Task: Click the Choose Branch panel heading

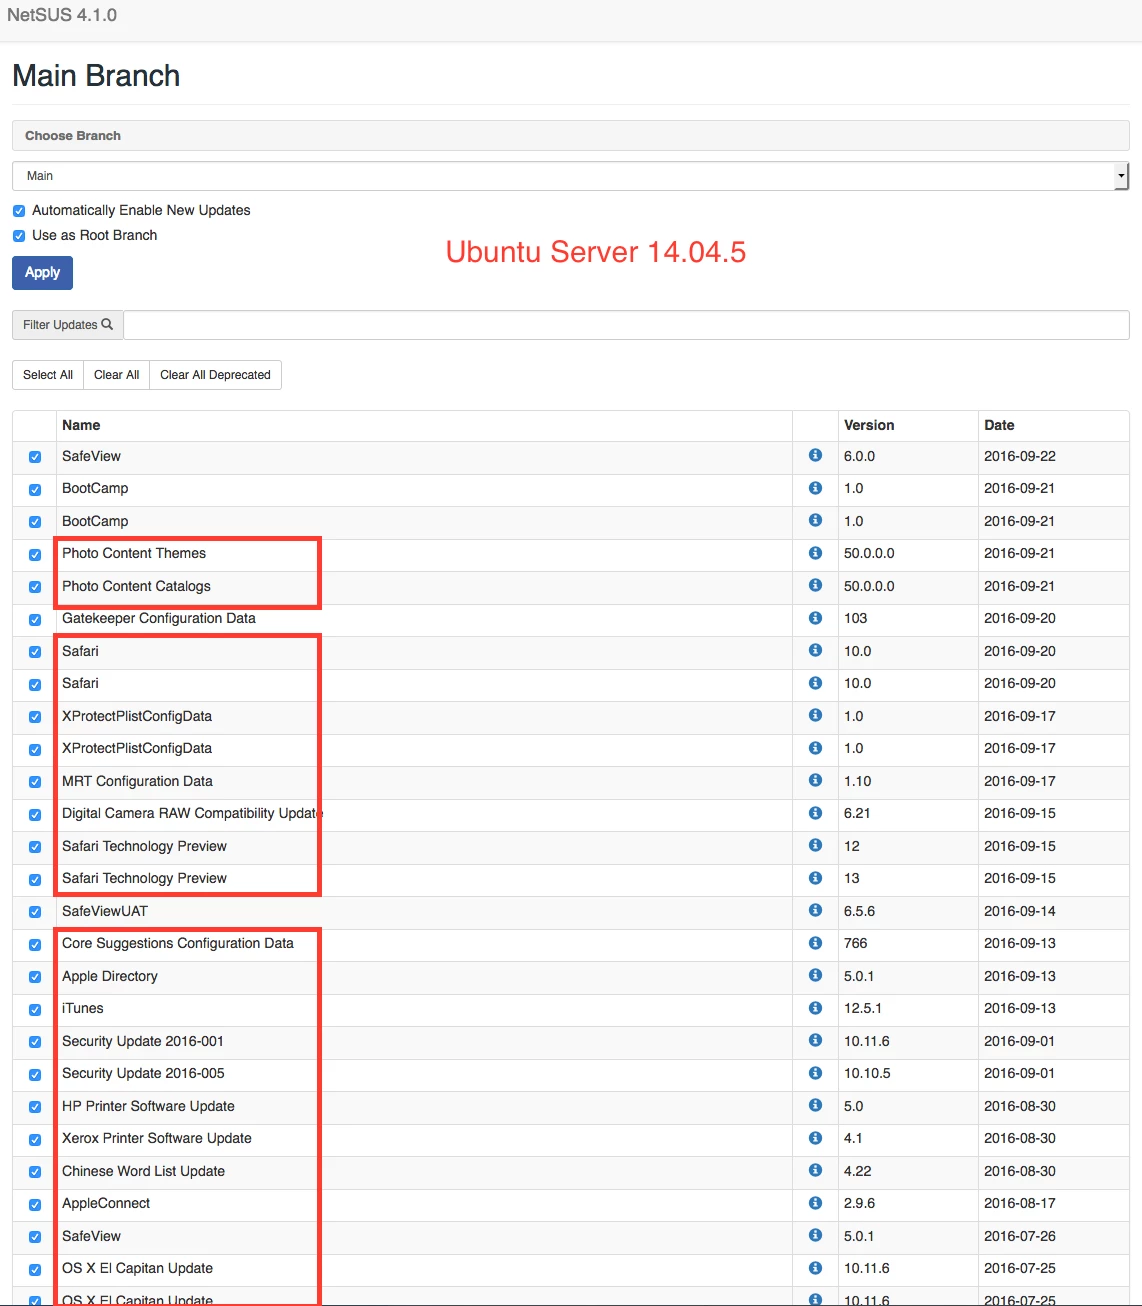Action: pyautogui.click(x=570, y=136)
